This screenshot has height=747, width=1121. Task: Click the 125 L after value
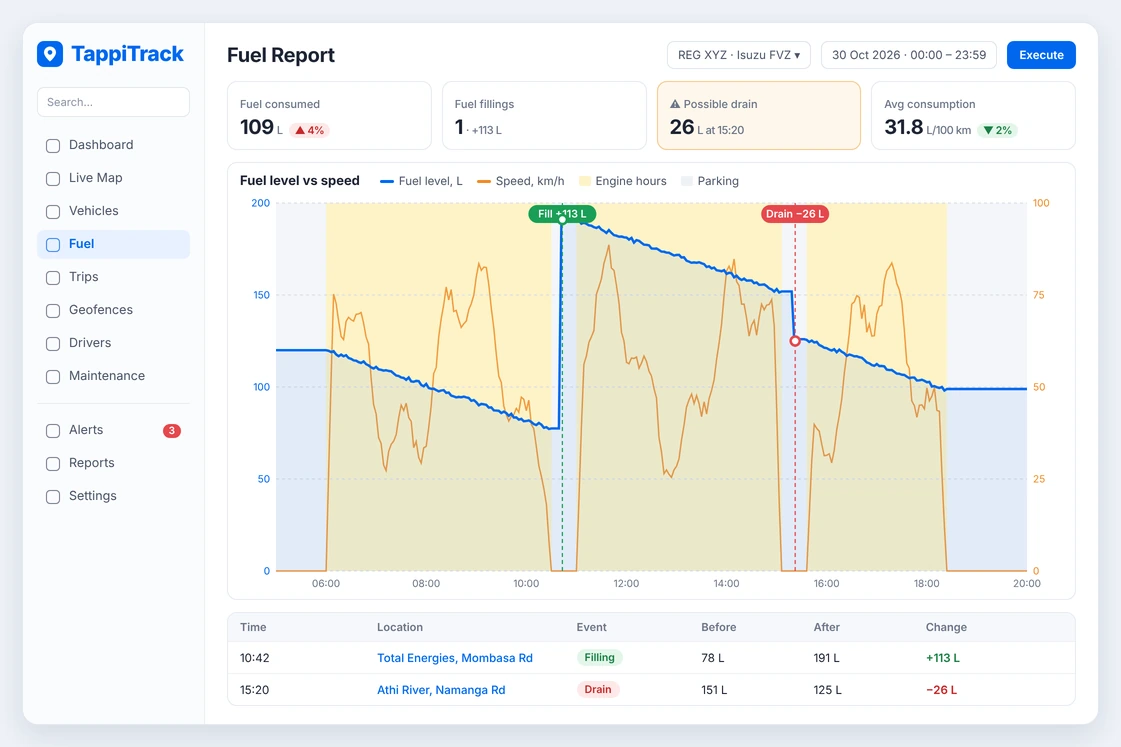pos(827,690)
